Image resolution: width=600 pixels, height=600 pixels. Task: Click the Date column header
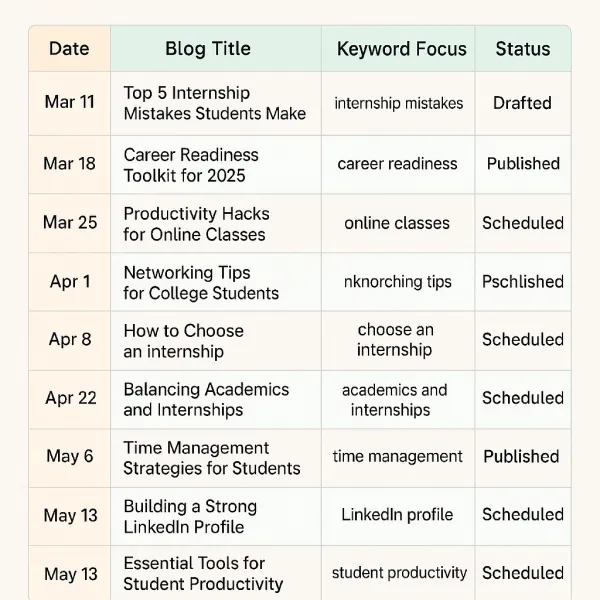(69, 49)
